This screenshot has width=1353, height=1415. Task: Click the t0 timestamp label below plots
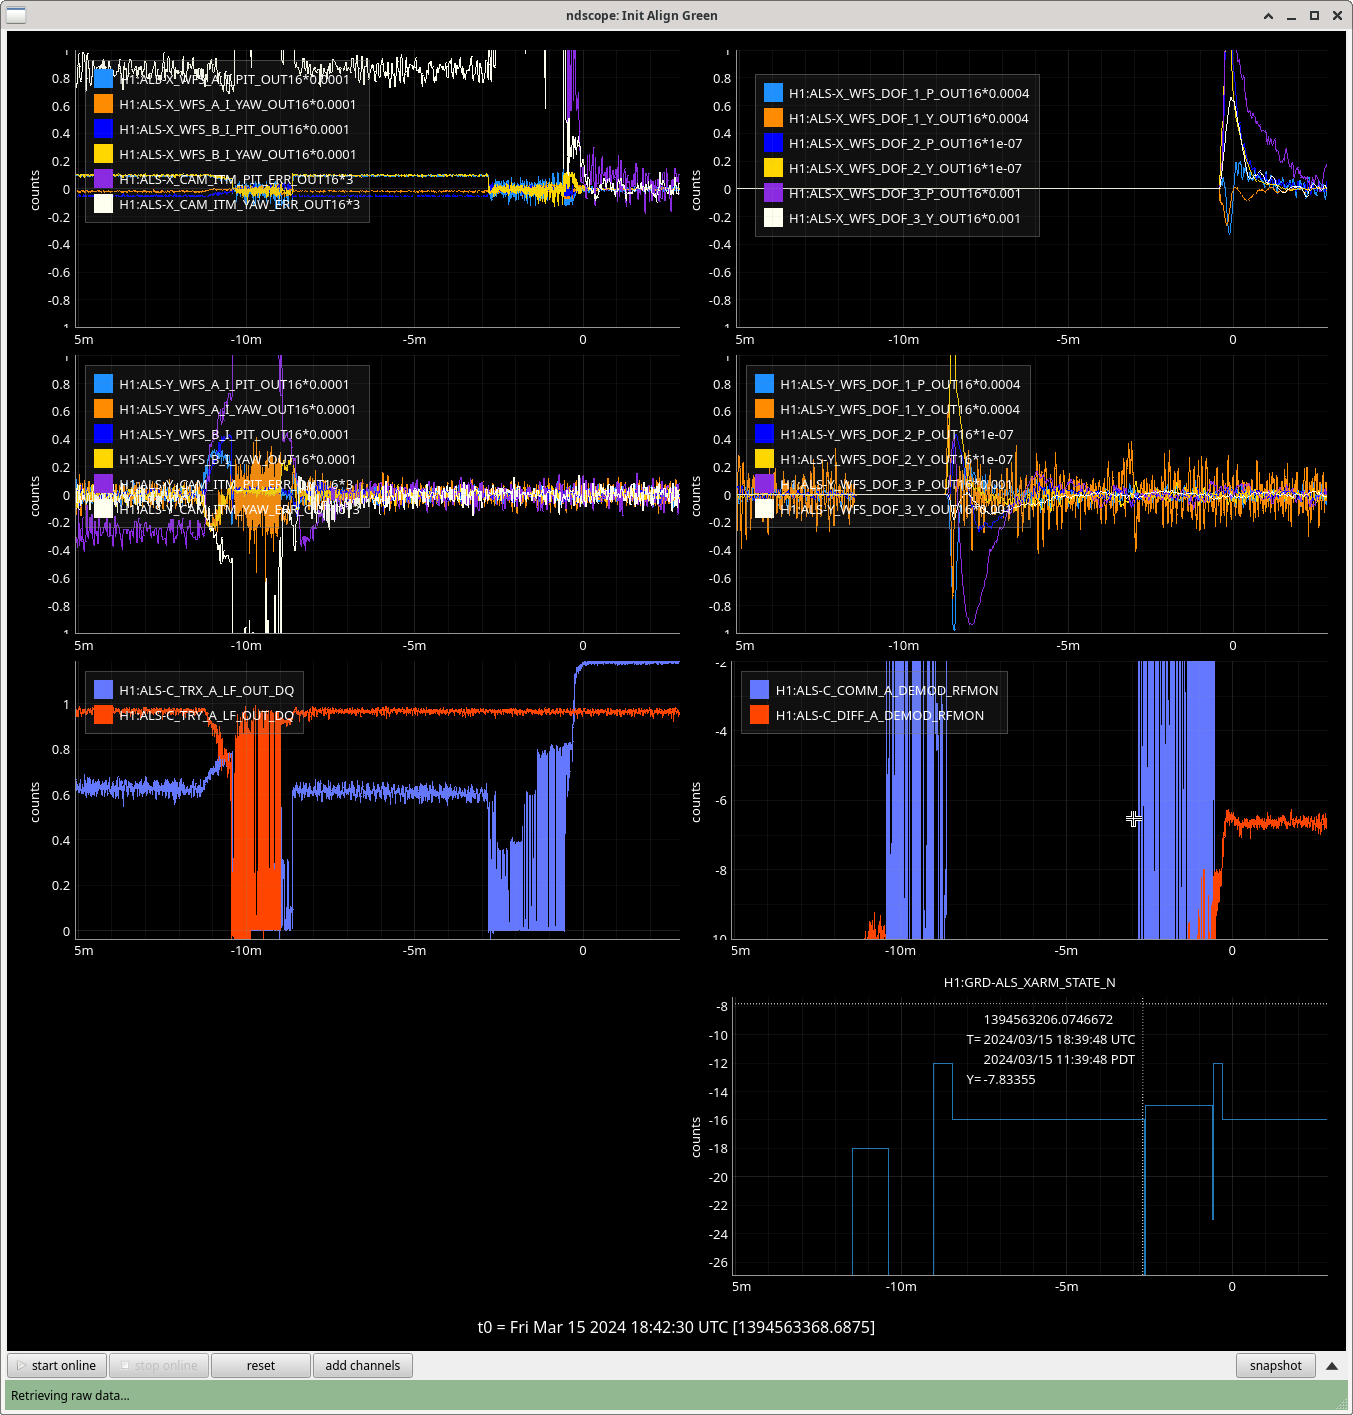point(676,1327)
